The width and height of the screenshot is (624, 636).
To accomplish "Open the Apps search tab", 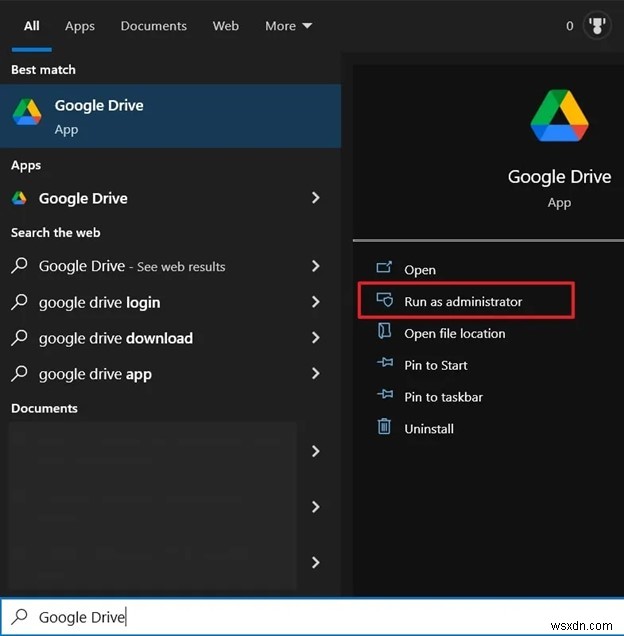I will point(80,26).
